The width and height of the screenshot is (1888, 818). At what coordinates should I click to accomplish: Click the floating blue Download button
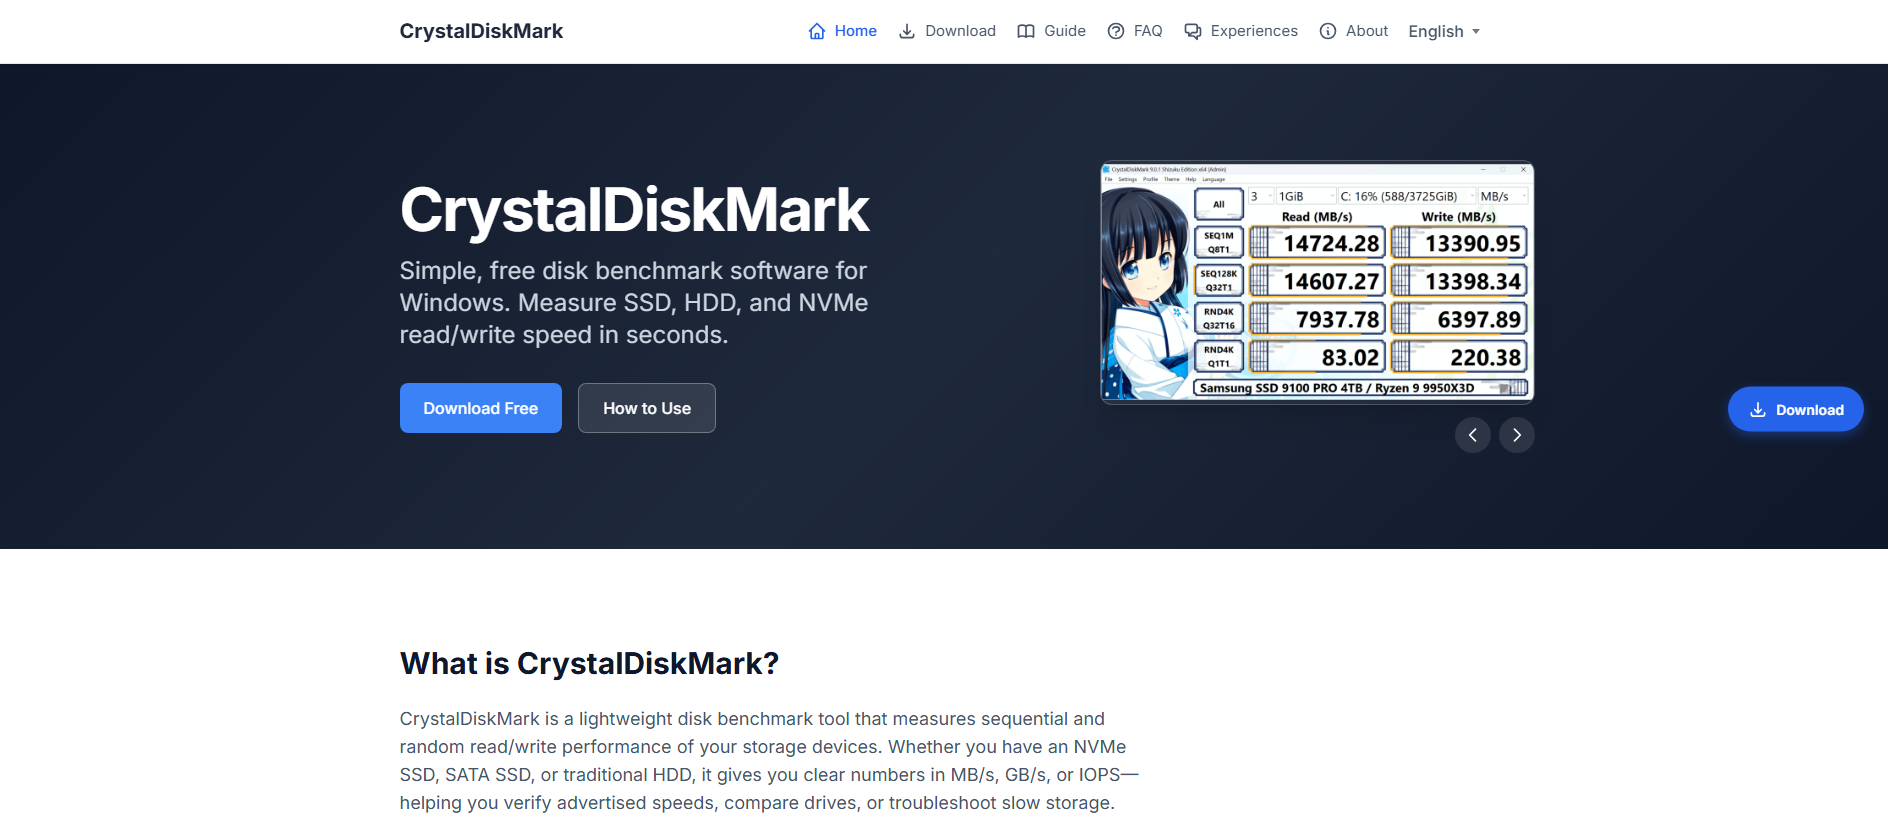coord(1796,409)
